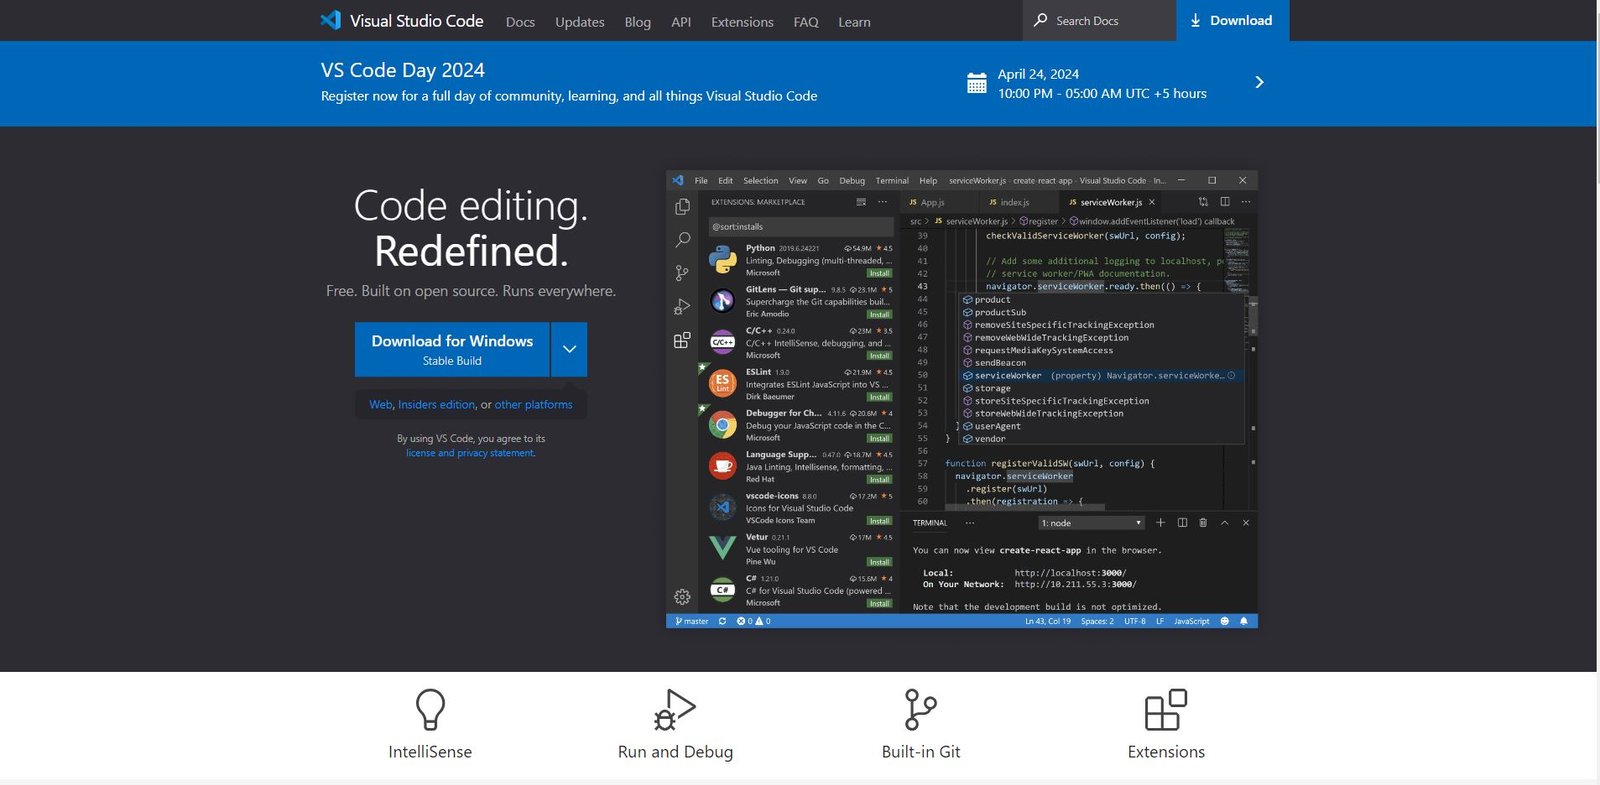The image size is (1600, 785).
Task: Open the other platforms link
Action: click(x=534, y=405)
